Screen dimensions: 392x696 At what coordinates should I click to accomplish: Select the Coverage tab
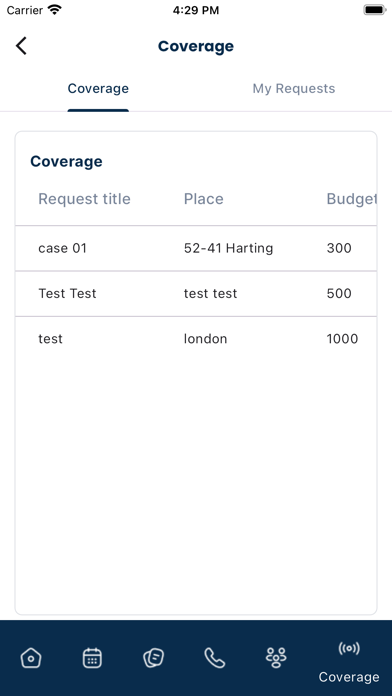coord(98,88)
